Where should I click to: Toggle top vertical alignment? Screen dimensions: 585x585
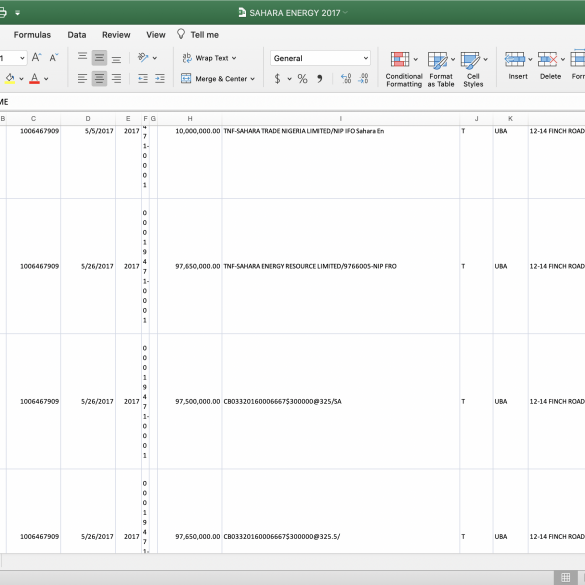point(82,57)
